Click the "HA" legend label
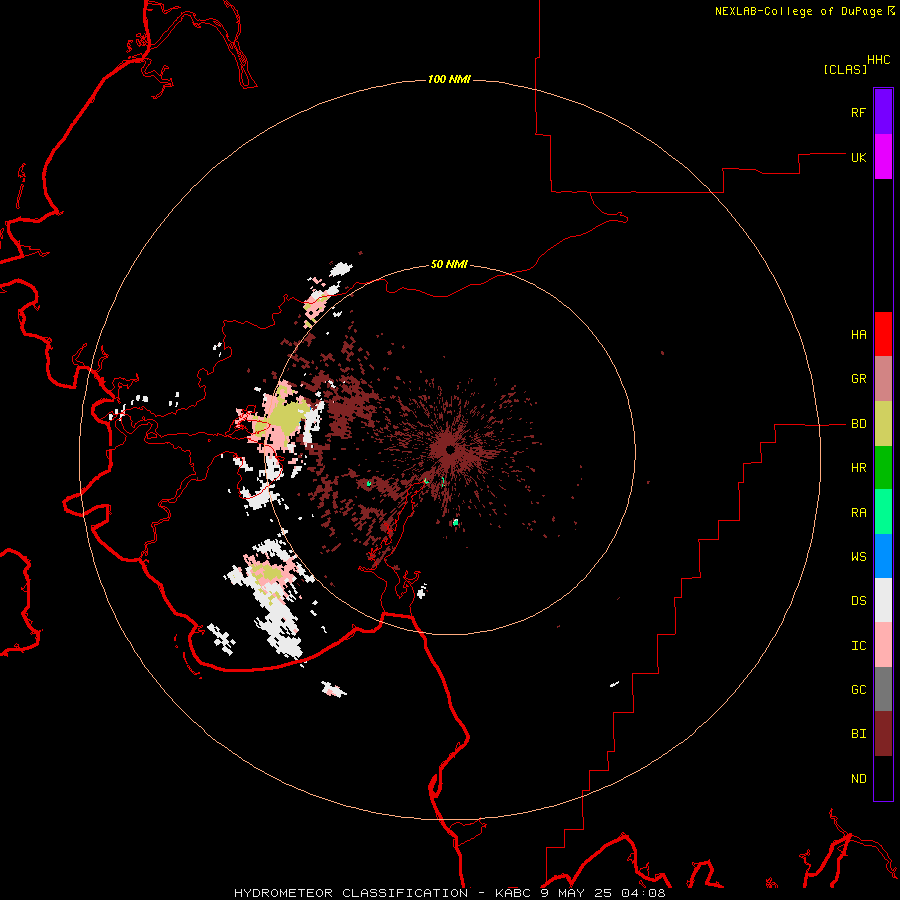Viewport: 900px width, 900px height. coord(858,335)
